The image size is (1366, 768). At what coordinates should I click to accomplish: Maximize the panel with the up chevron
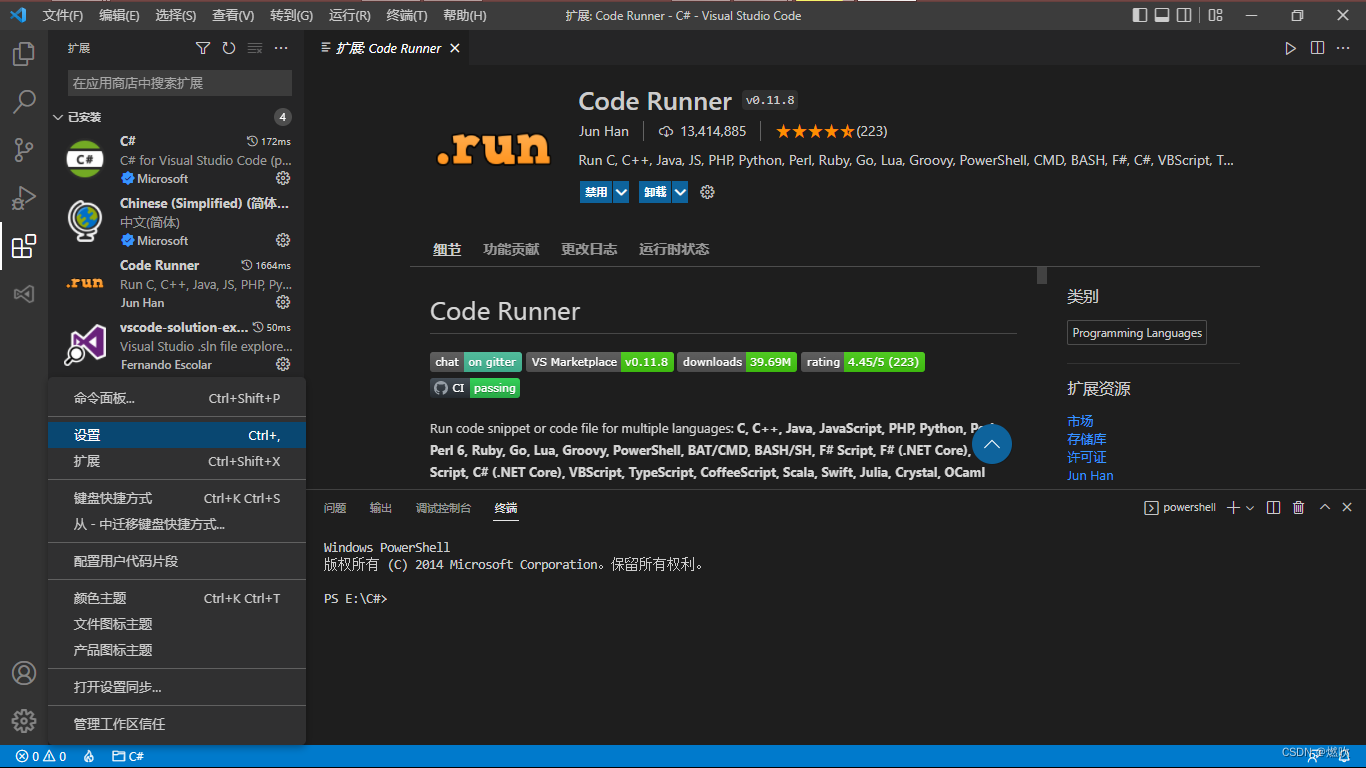click(1325, 508)
